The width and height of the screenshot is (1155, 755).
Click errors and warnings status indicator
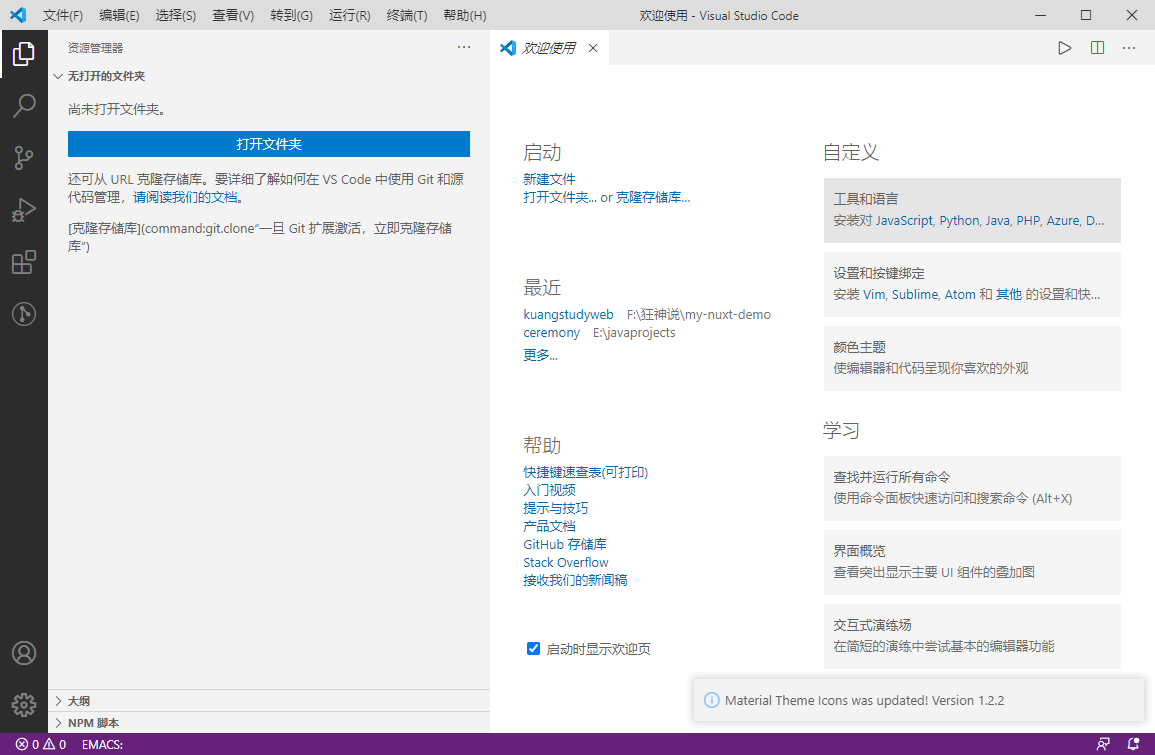(x=41, y=744)
